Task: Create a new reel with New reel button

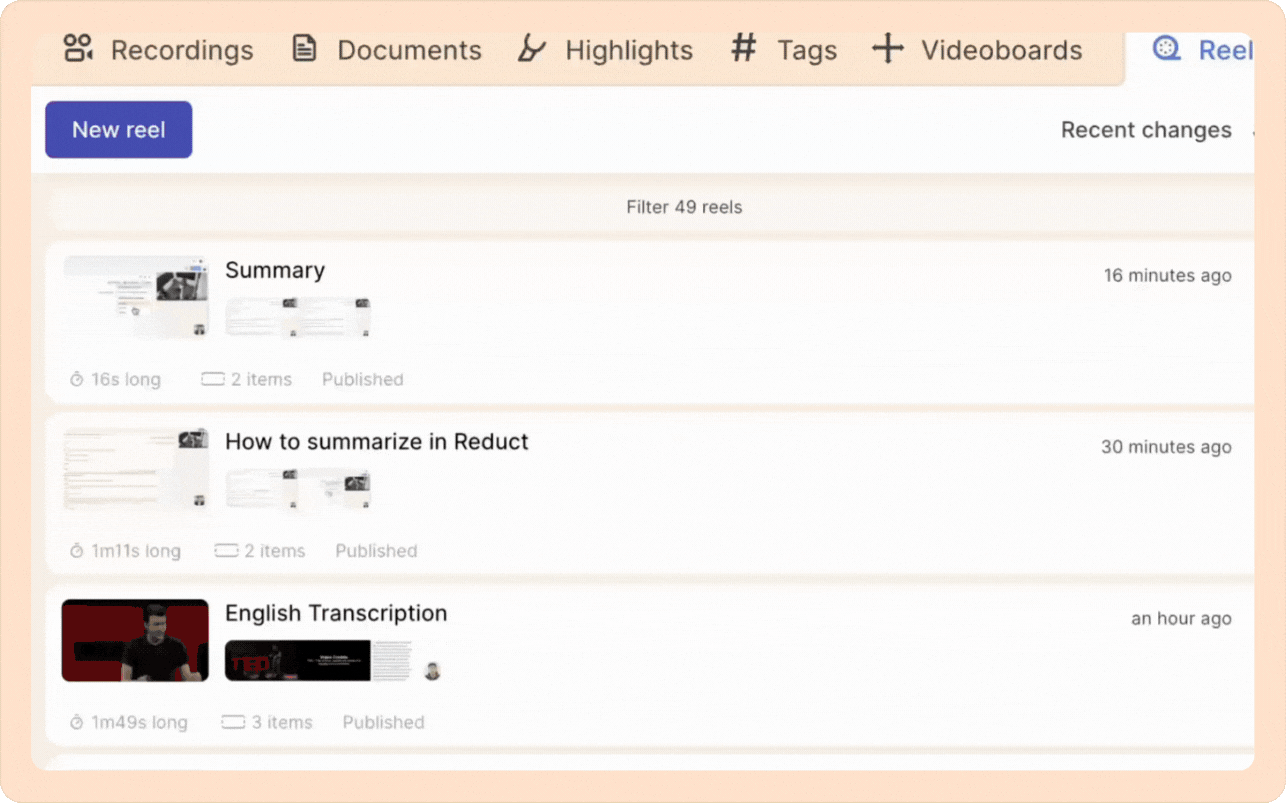Action: coord(119,130)
